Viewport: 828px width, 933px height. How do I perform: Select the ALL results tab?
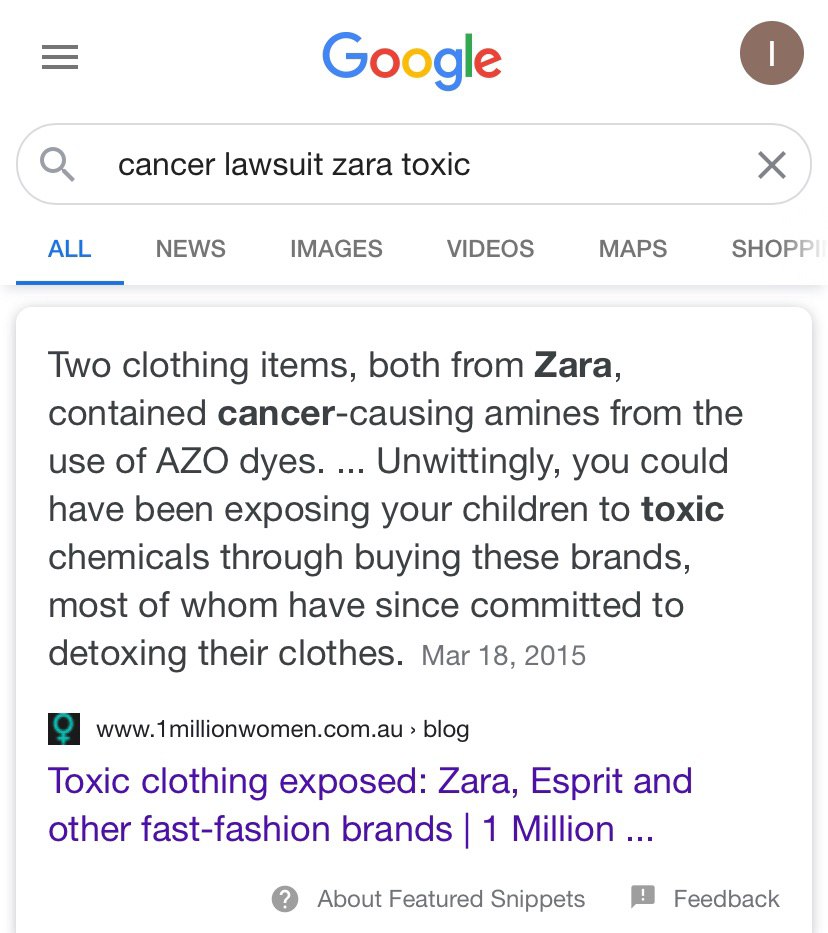(x=70, y=249)
